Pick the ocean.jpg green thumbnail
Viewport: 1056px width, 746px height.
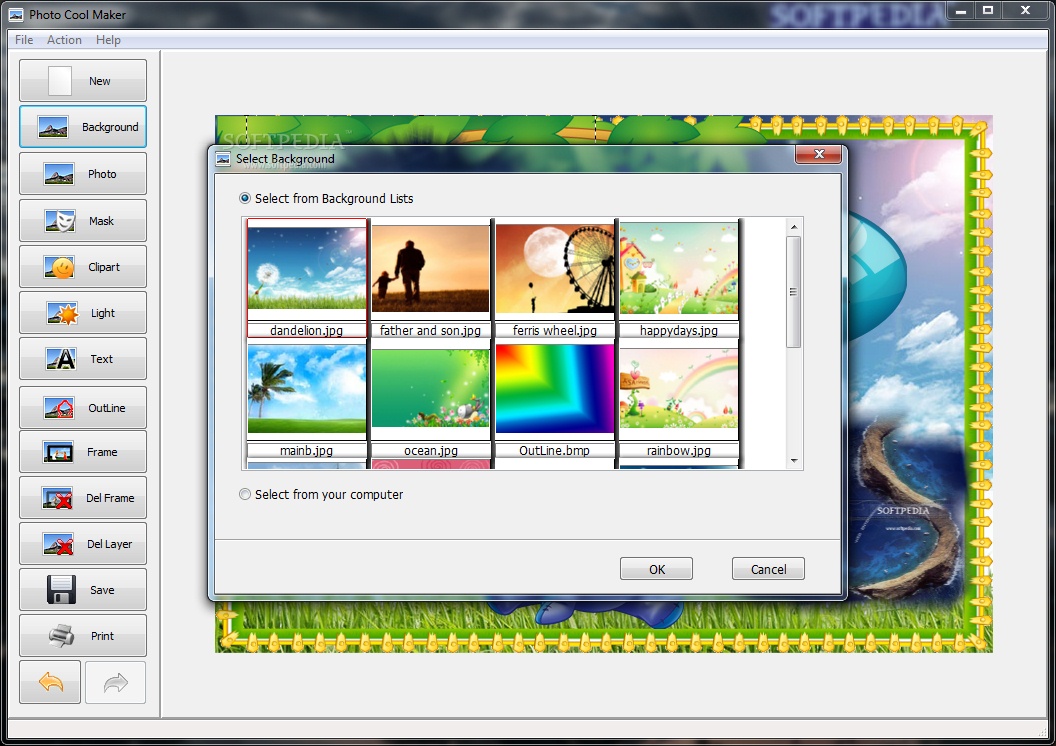(x=430, y=387)
